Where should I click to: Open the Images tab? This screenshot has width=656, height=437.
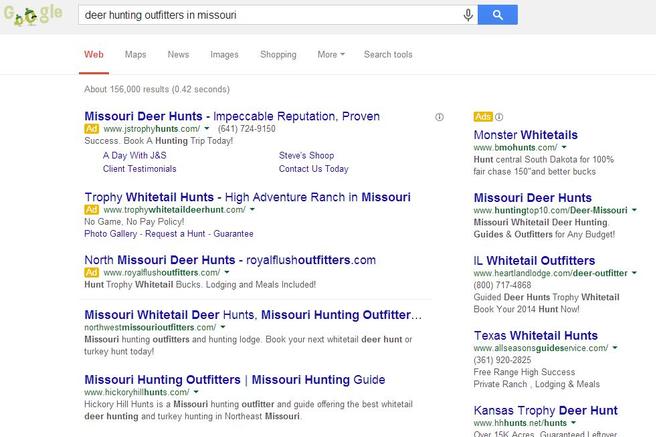click(224, 55)
